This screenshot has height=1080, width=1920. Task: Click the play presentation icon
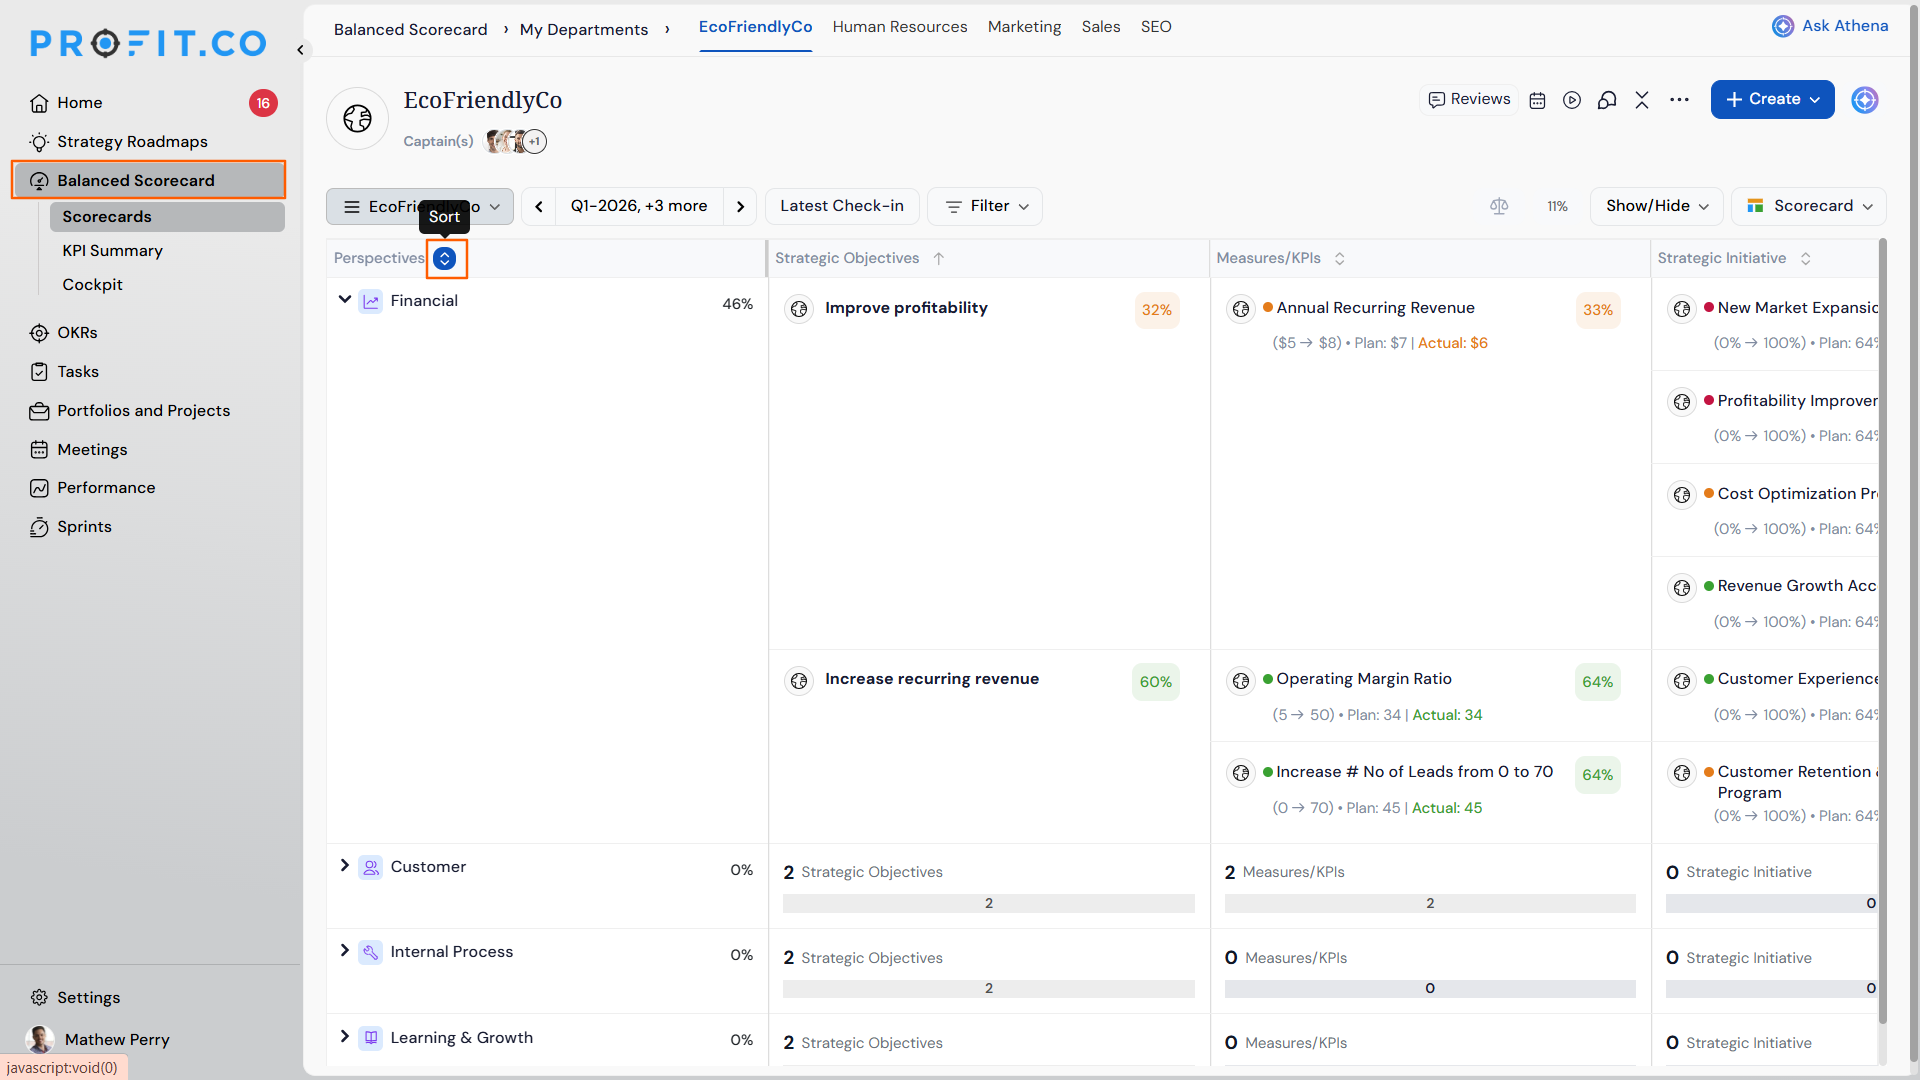click(1572, 100)
